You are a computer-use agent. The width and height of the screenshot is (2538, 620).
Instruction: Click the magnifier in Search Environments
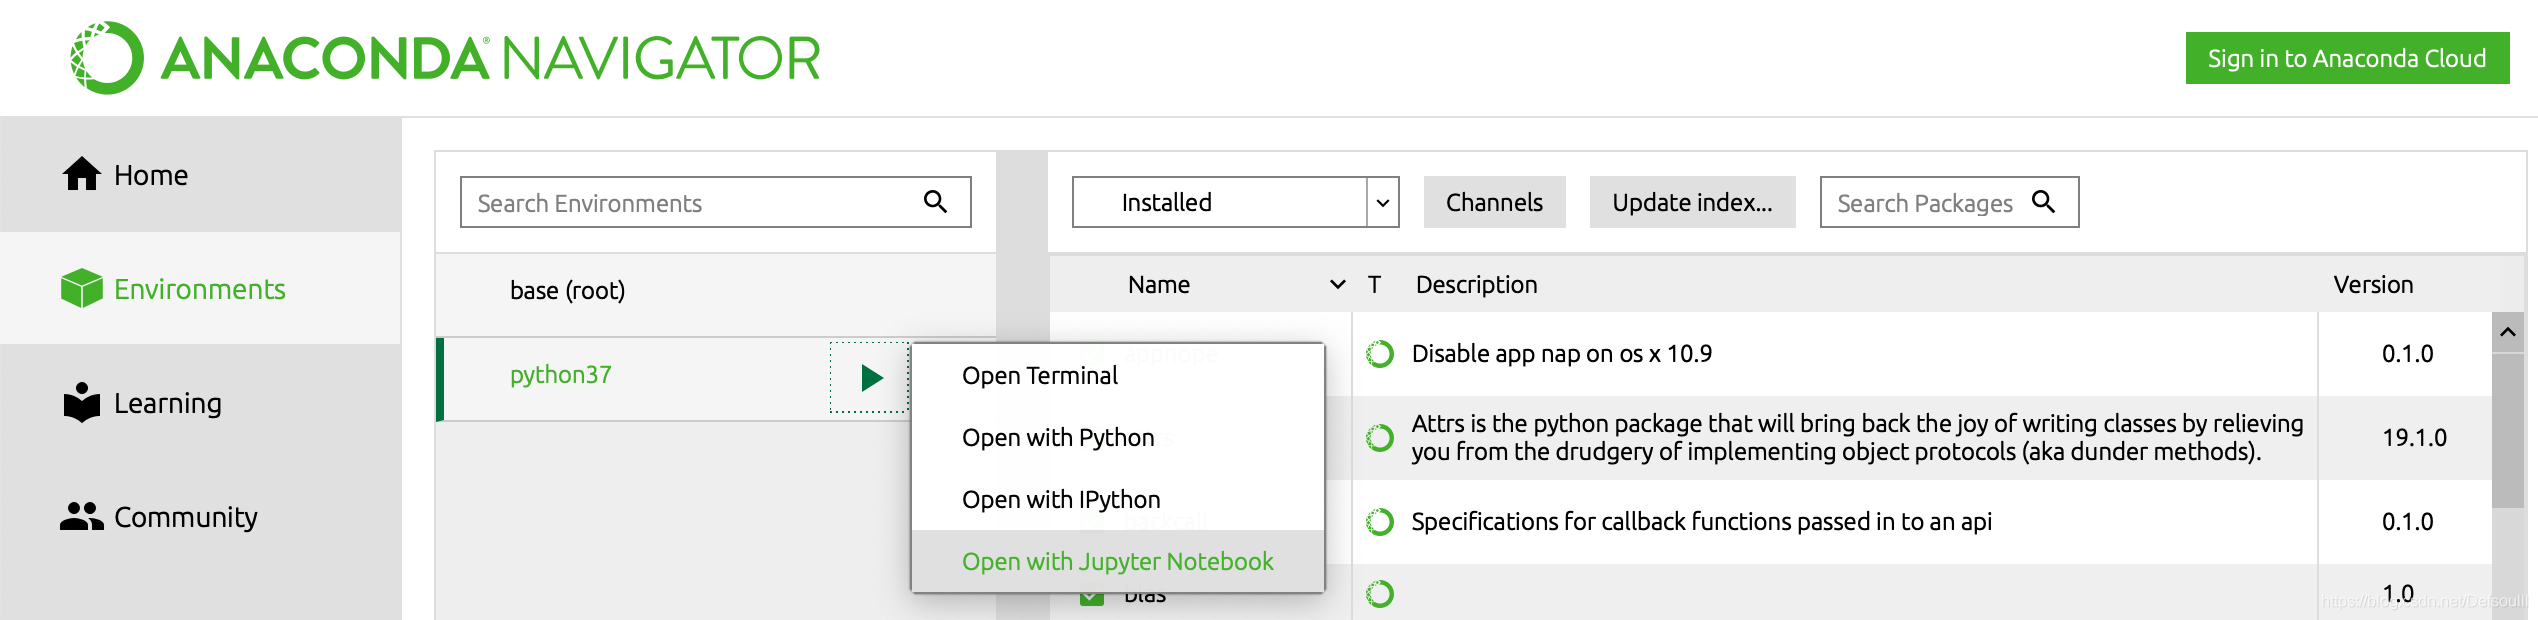pyautogui.click(x=936, y=202)
